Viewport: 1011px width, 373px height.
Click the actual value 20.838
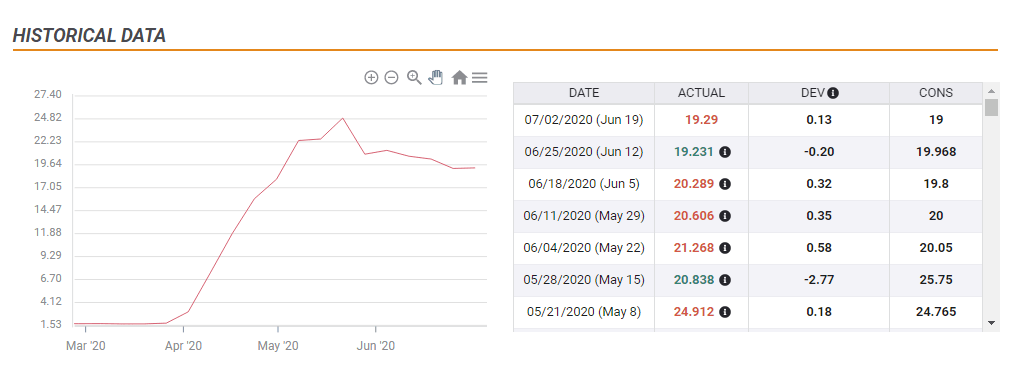[694, 280]
